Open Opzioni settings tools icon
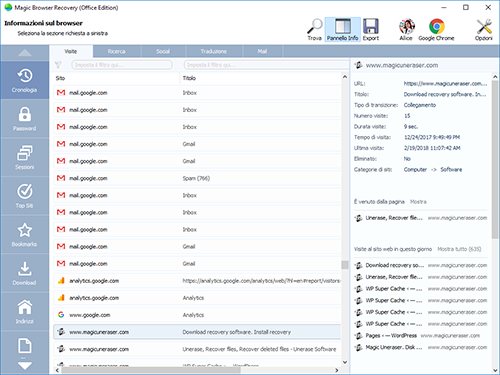This screenshot has width=500, height=375. click(484, 29)
